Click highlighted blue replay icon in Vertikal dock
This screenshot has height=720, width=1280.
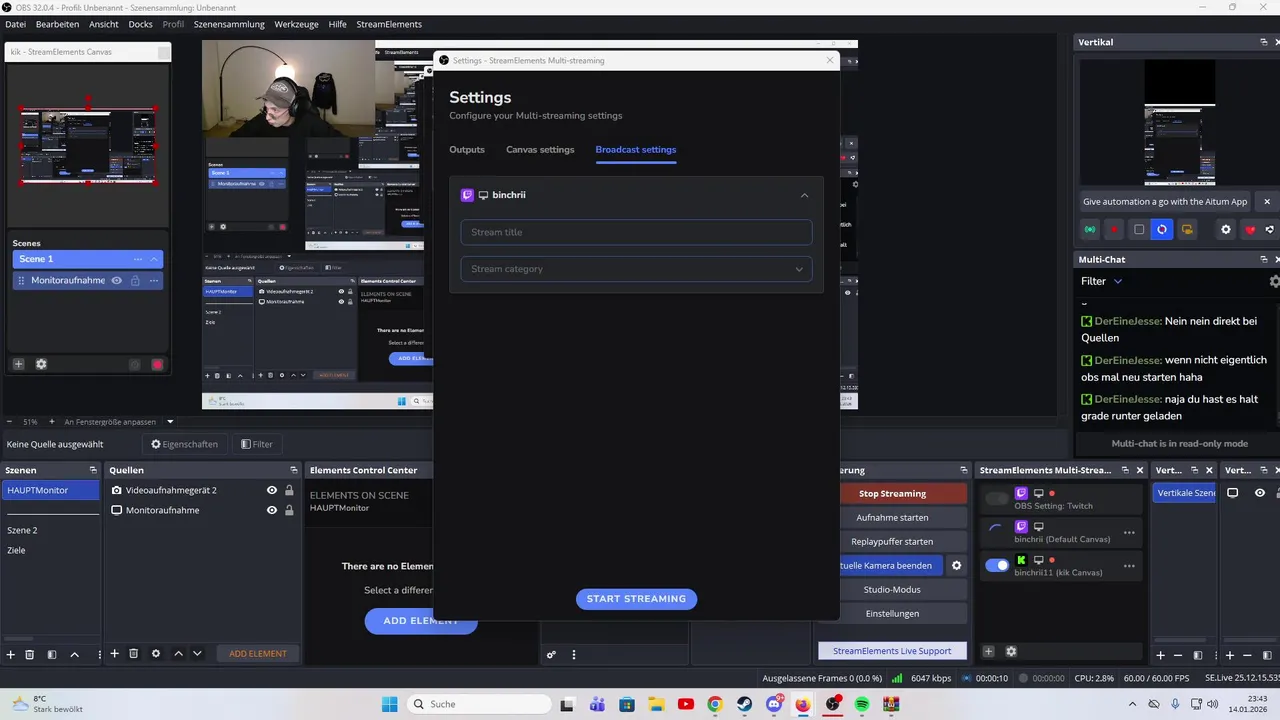1162,229
